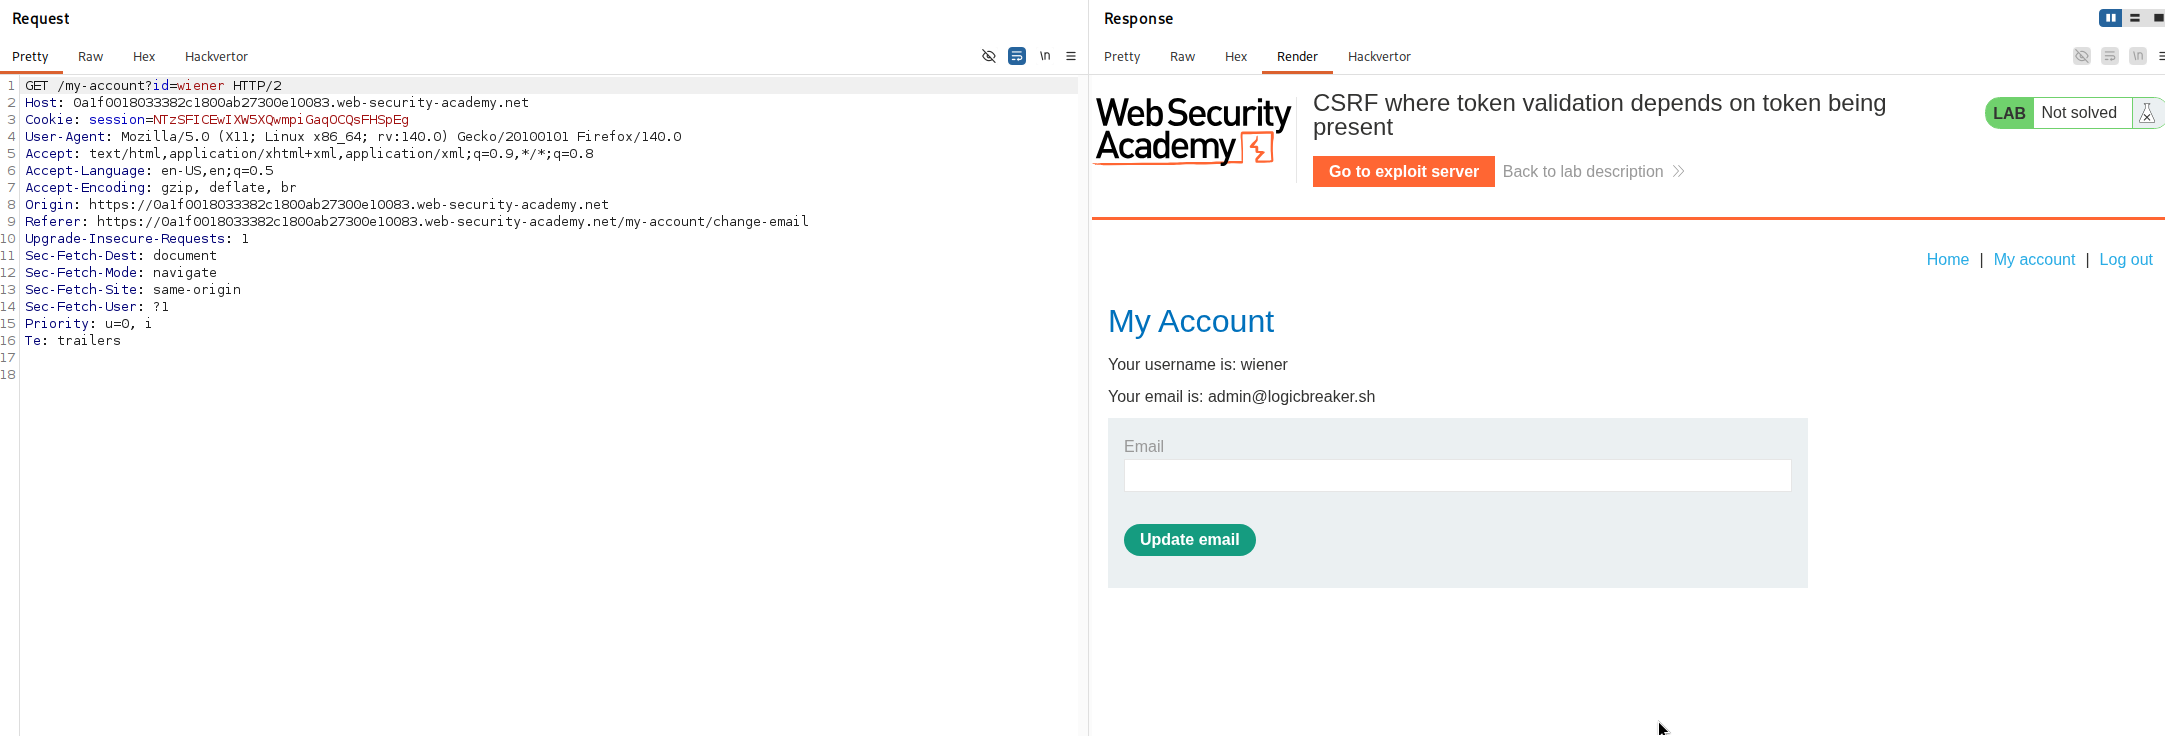Screen dimensions: 2165x736
Task: Select the combined single-pane layout icon
Action: (x=2158, y=18)
